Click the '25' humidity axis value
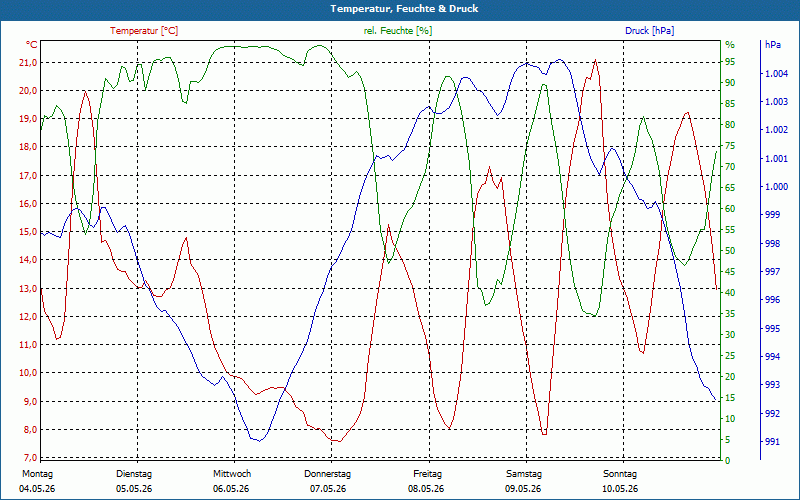The image size is (800, 500). [x=731, y=356]
